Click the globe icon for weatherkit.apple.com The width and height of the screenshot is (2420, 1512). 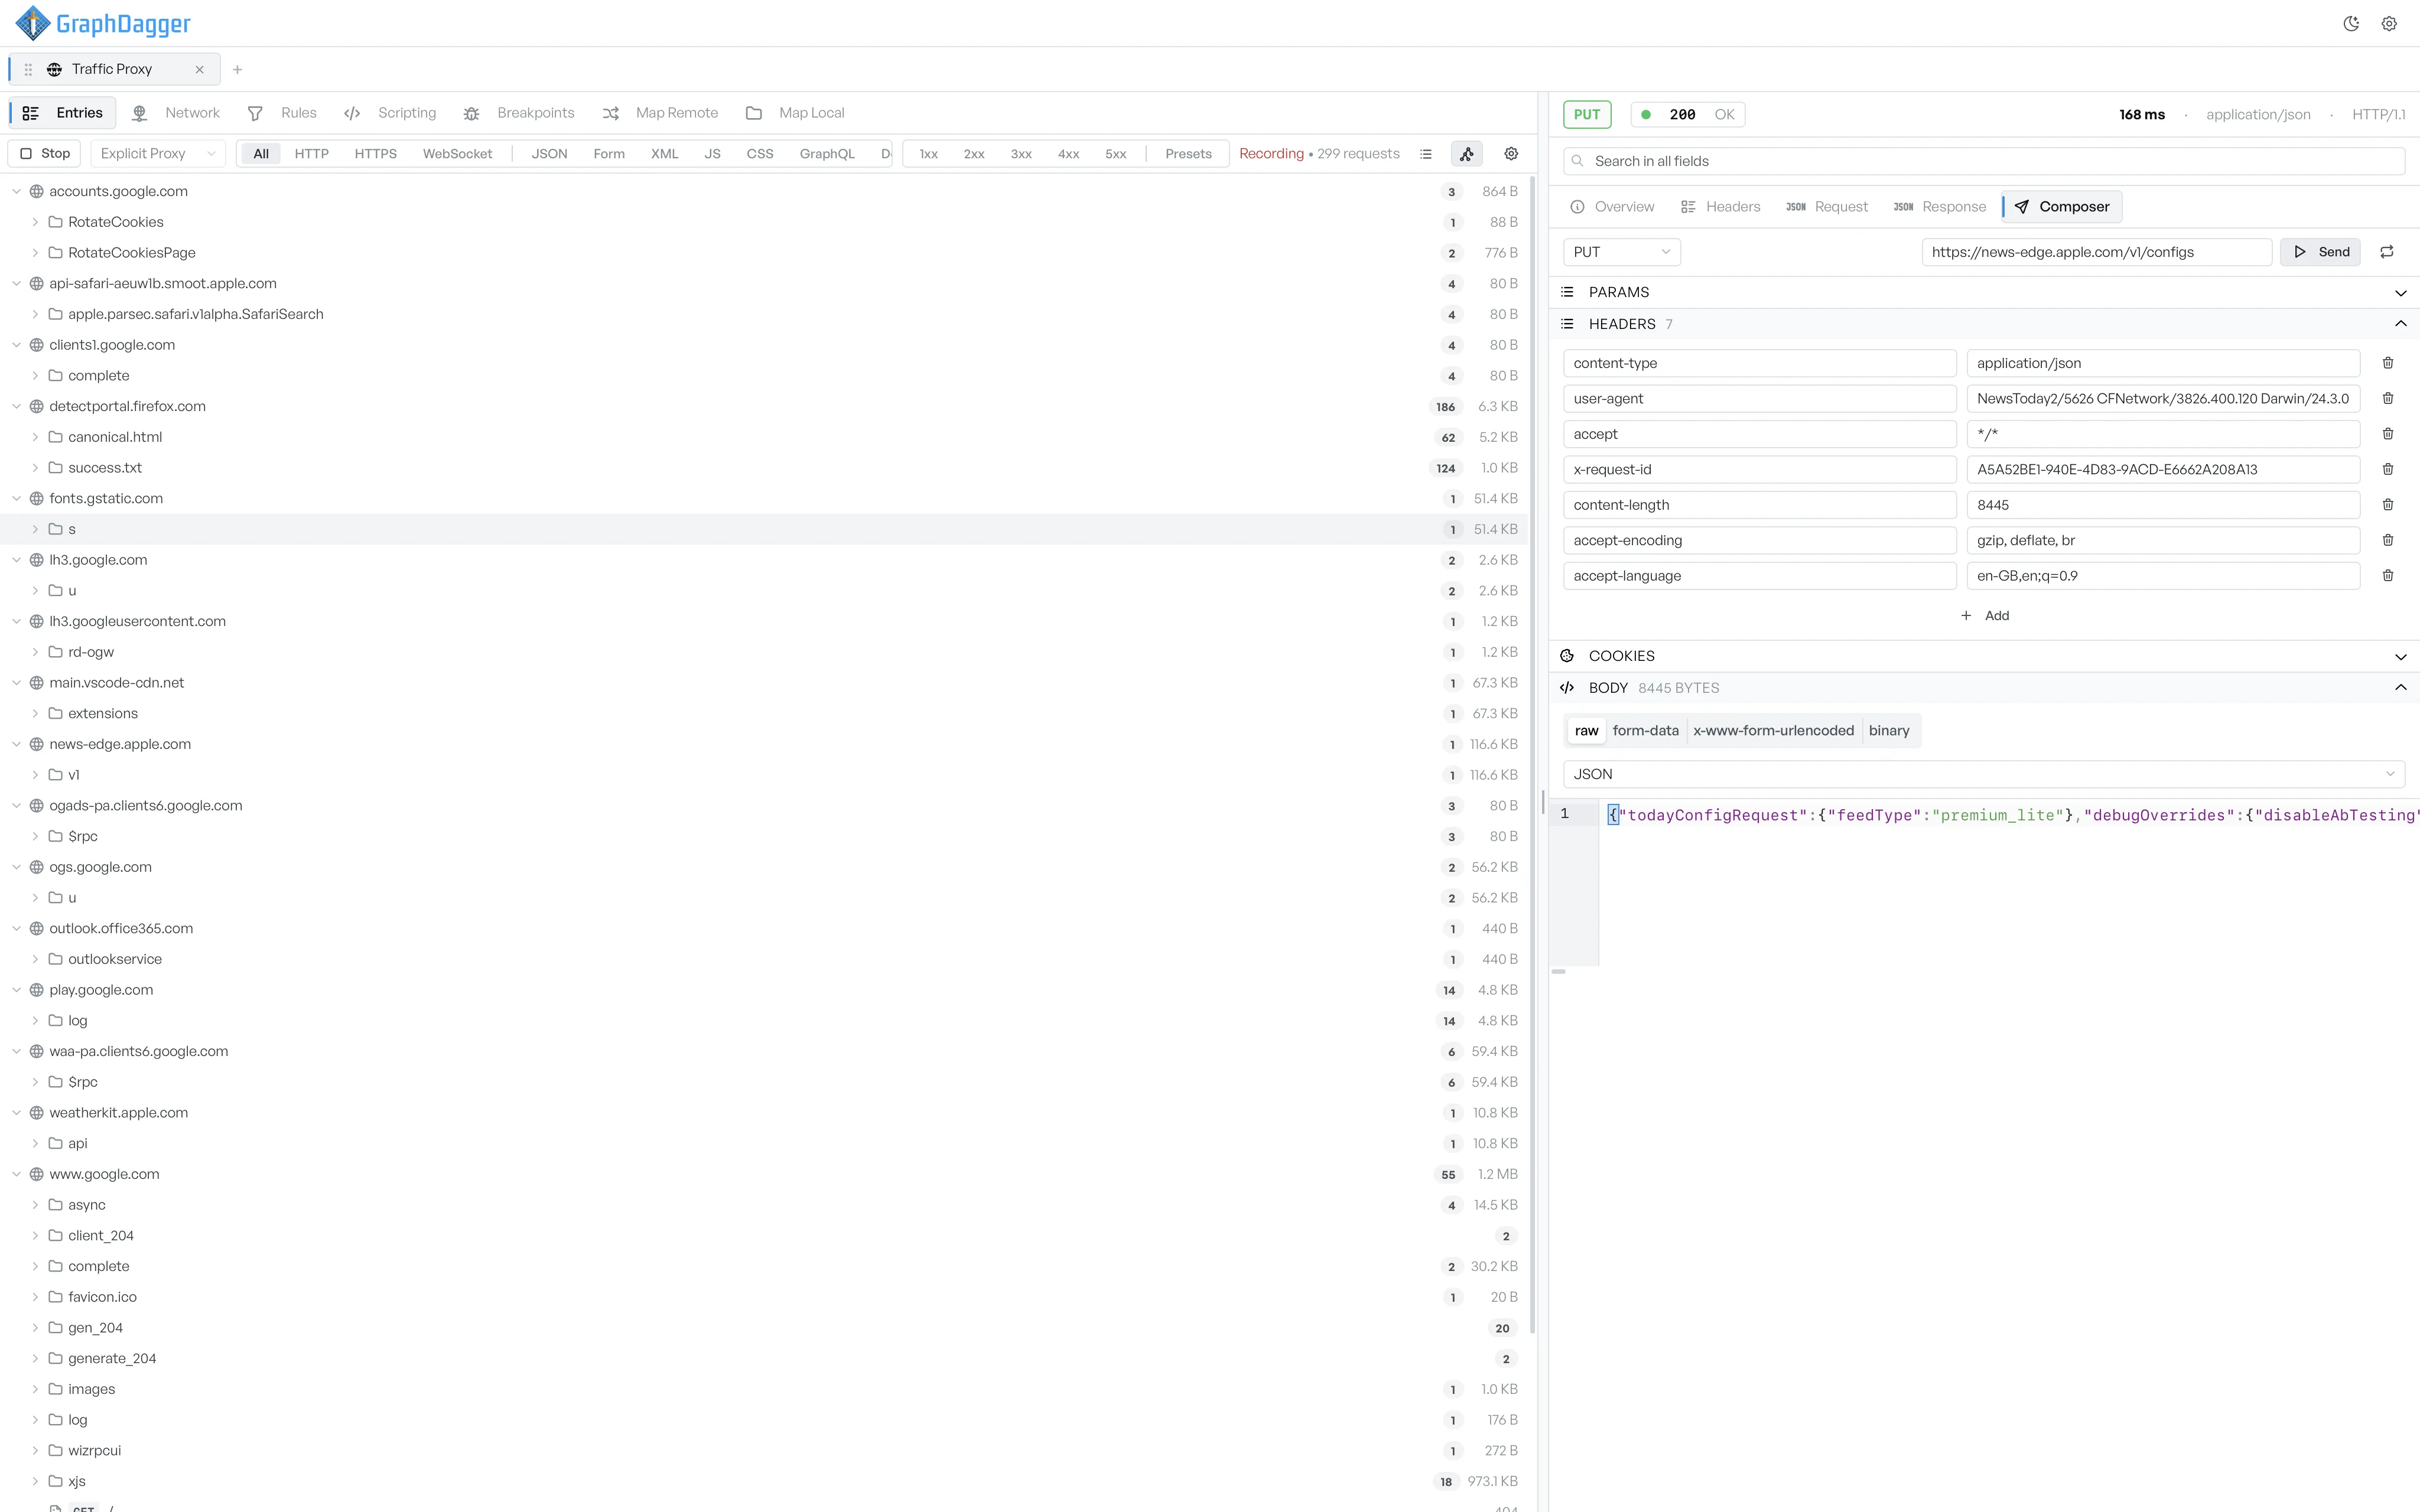[36, 1113]
